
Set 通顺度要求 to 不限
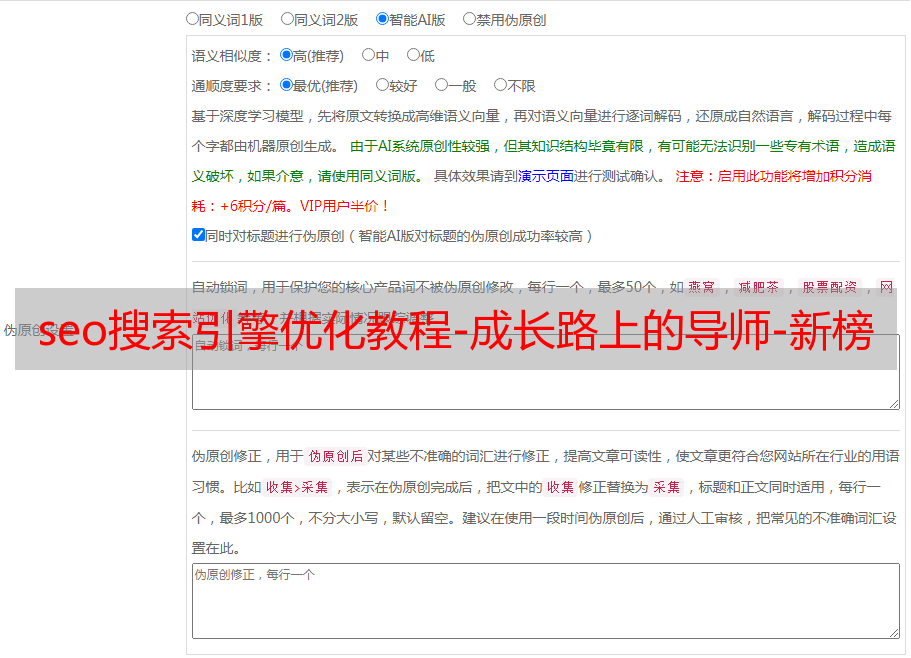tap(500, 85)
